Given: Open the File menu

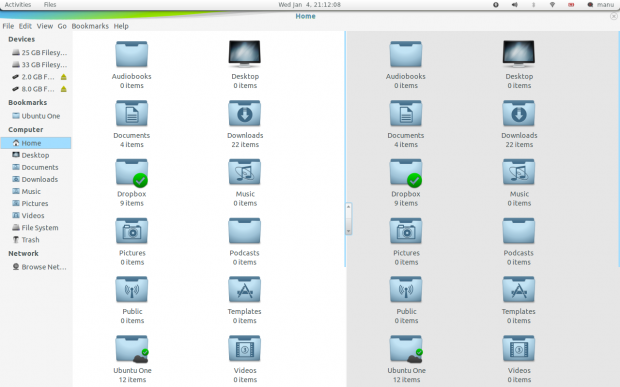Looking at the screenshot, I should tap(8, 26).
